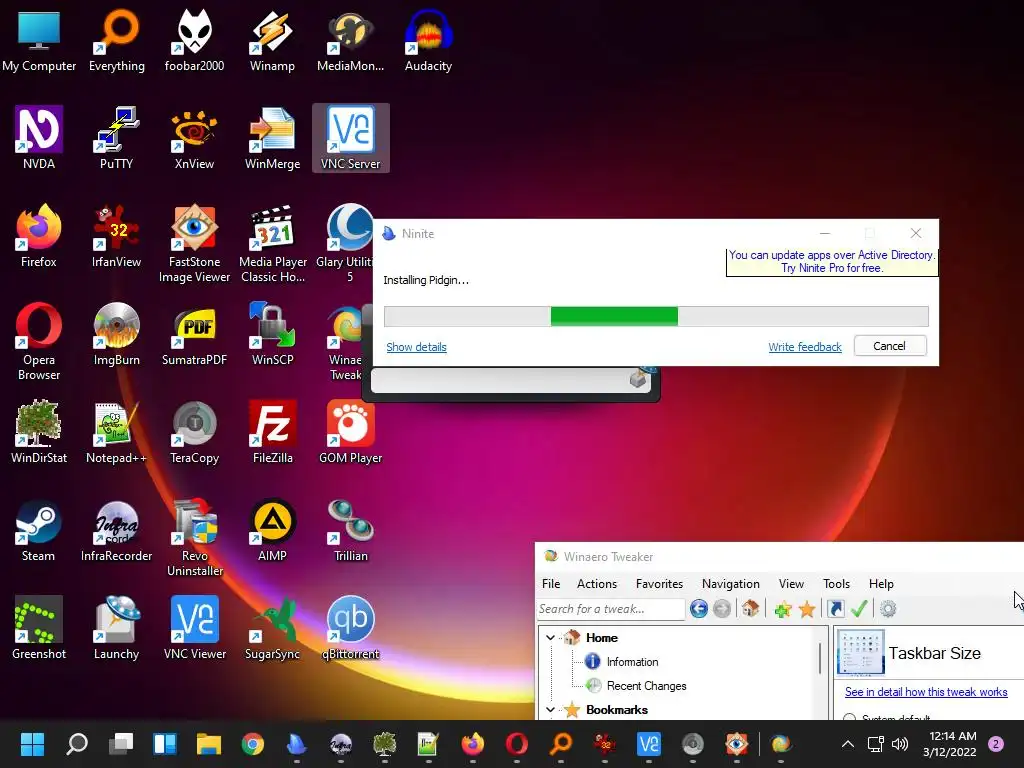The width and height of the screenshot is (1024, 768).
Task: Select Recent Changes in Winaero tree
Action: (646, 686)
